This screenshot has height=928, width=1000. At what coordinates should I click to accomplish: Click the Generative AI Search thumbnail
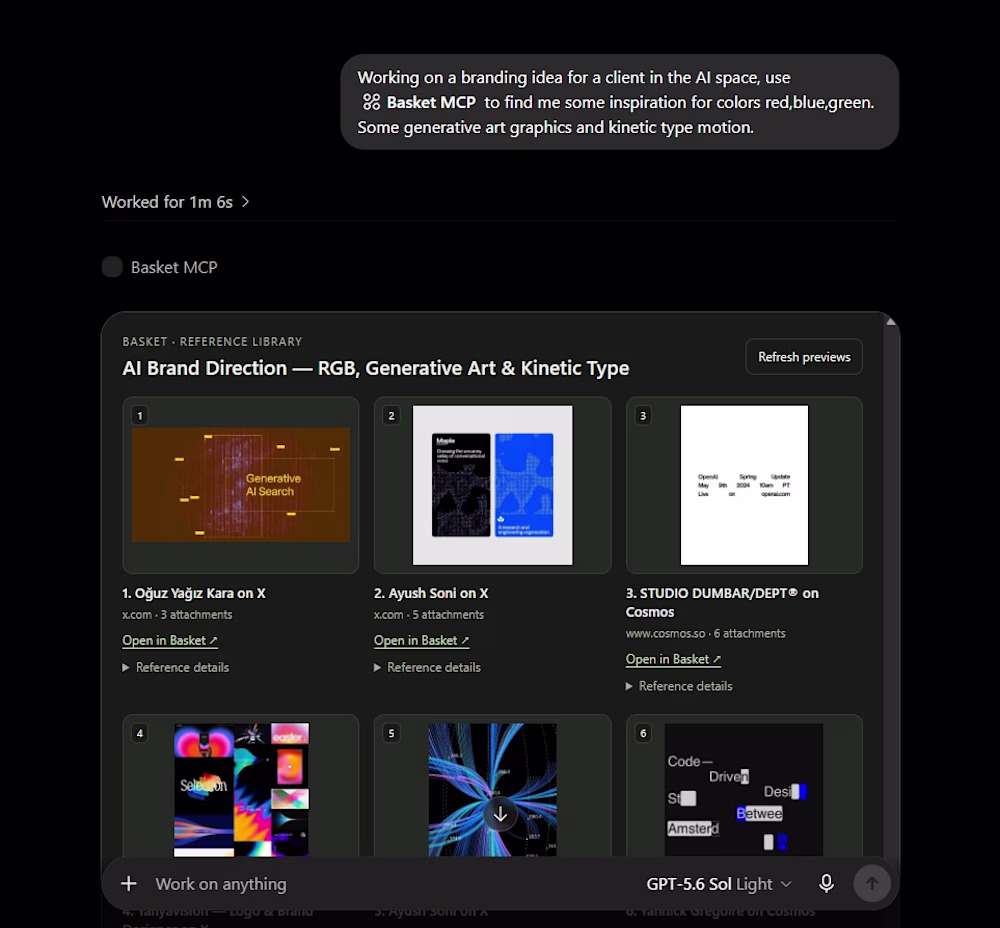click(x=240, y=485)
